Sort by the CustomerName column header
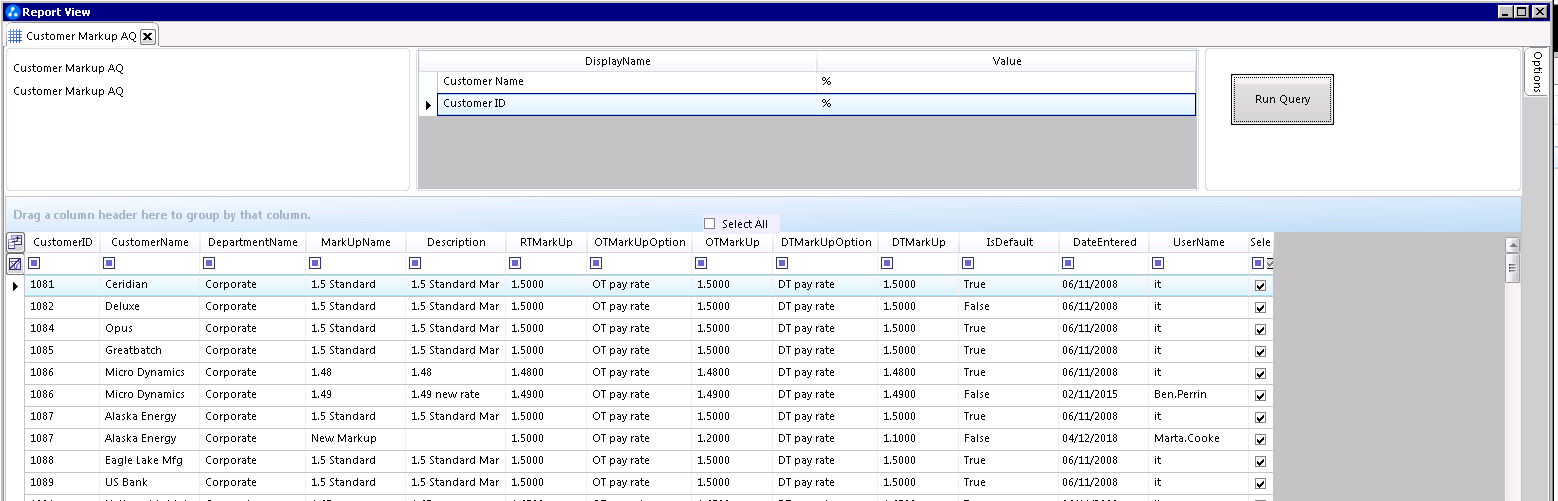 click(x=150, y=242)
